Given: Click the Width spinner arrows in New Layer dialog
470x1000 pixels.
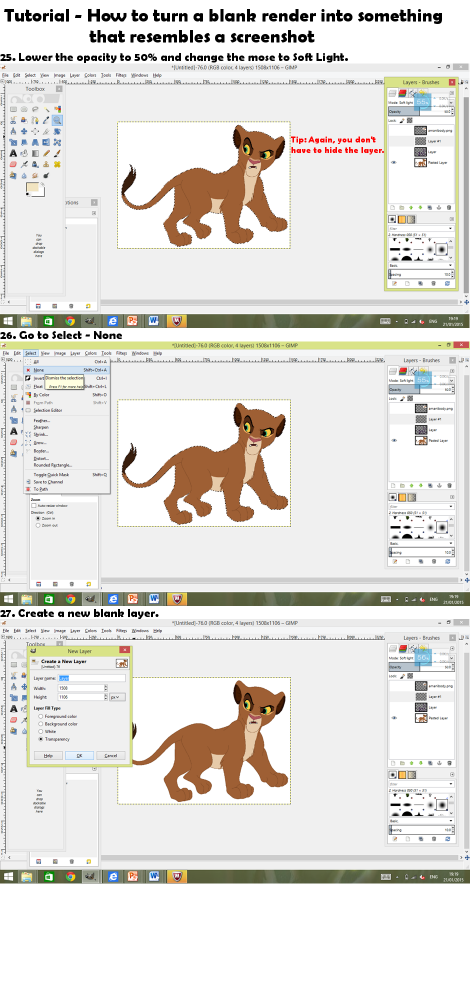Looking at the screenshot, I should click(x=106, y=688).
